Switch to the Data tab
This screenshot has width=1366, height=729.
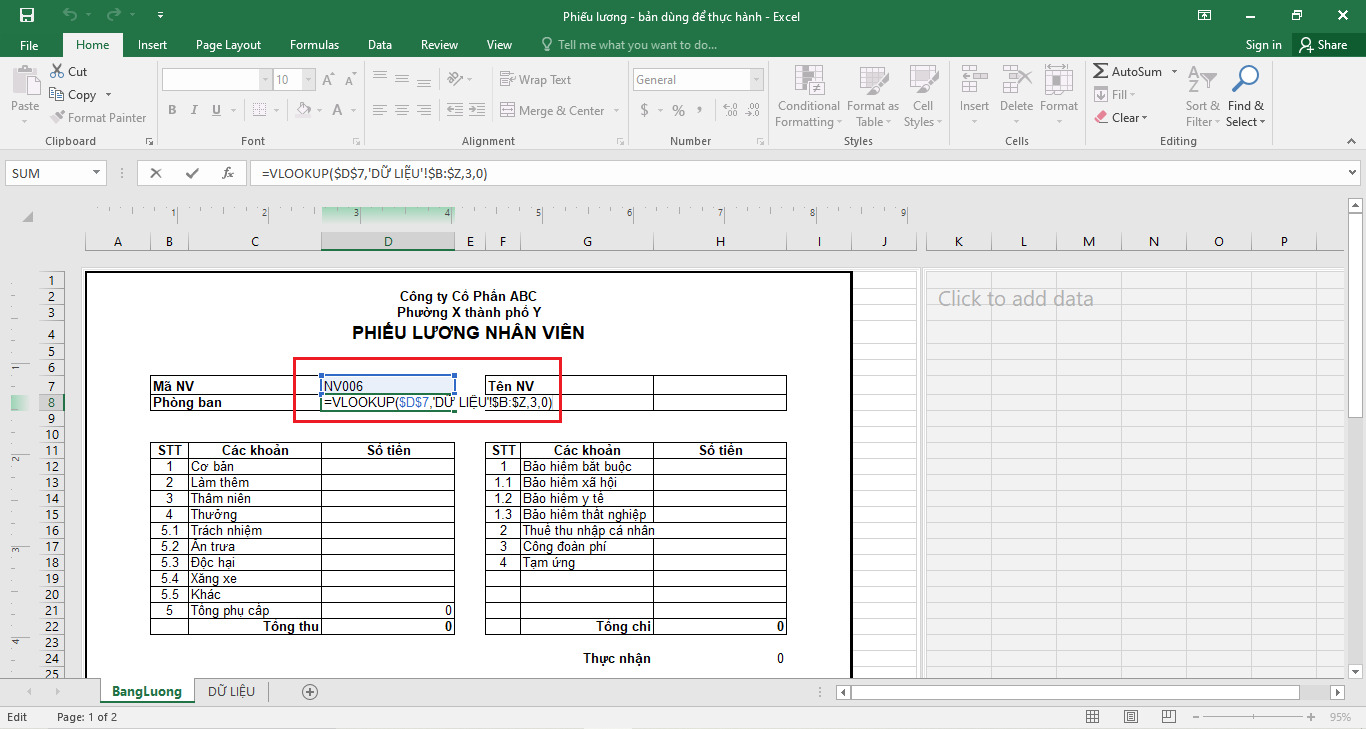(x=379, y=45)
